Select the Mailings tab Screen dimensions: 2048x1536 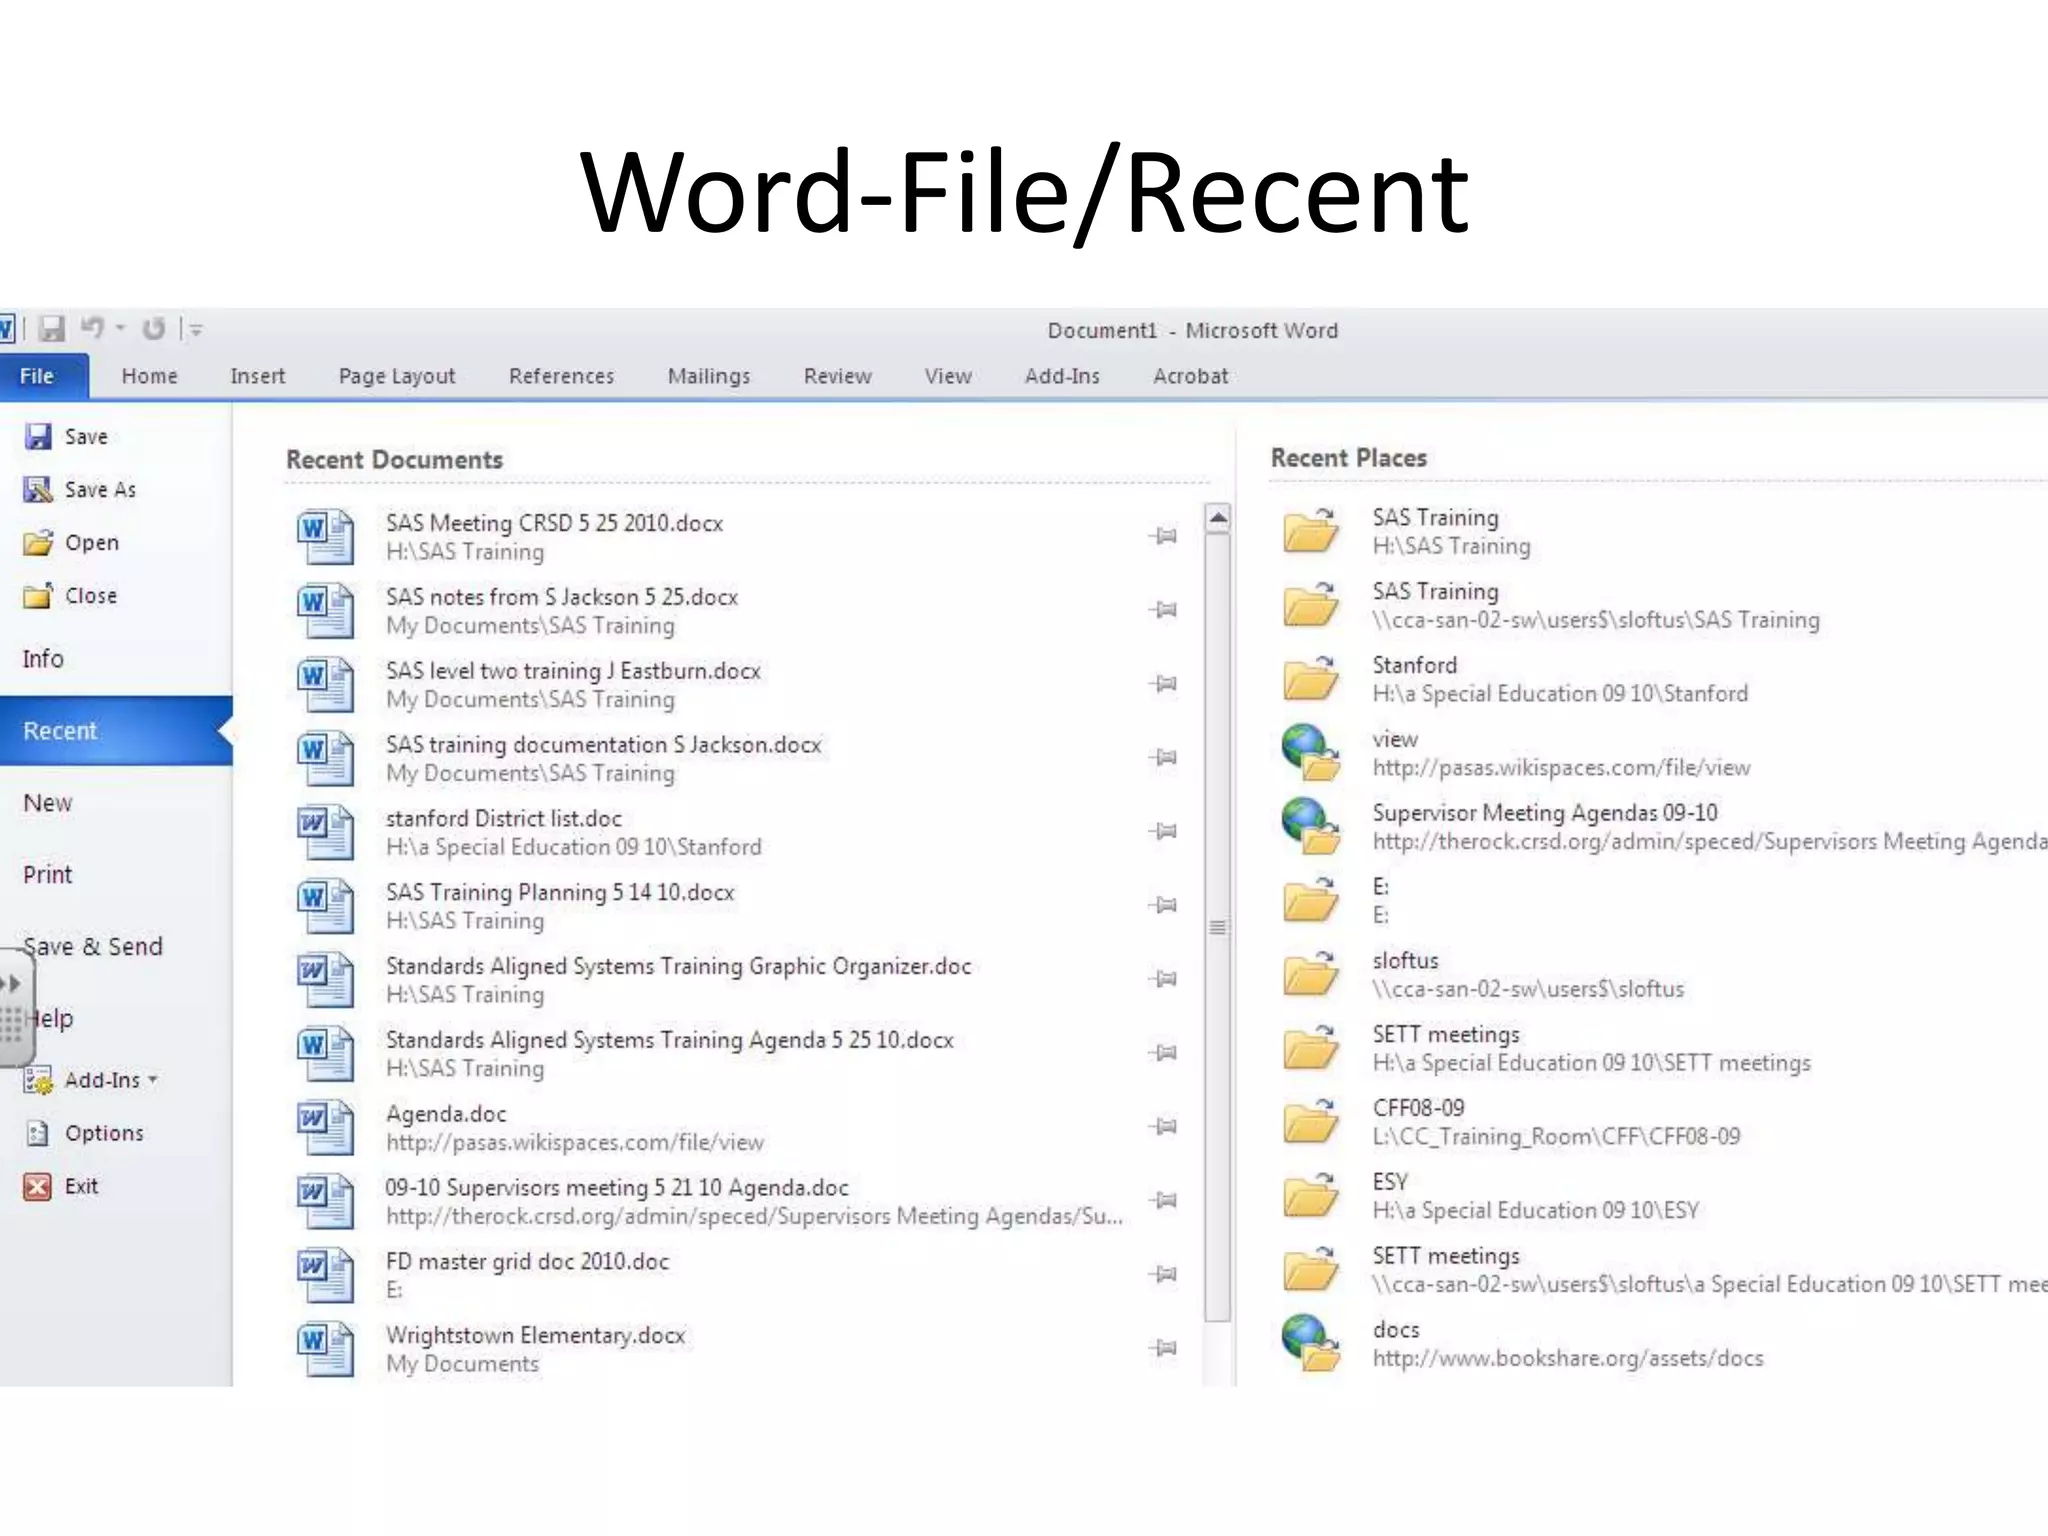pyautogui.click(x=708, y=376)
